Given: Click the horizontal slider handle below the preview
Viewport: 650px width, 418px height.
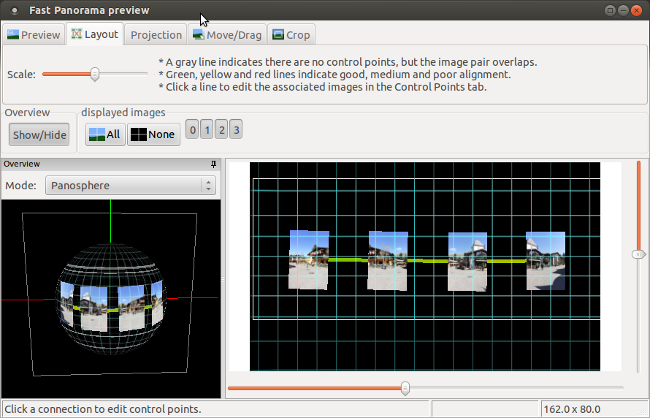Looking at the screenshot, I should tap(405, 388).
